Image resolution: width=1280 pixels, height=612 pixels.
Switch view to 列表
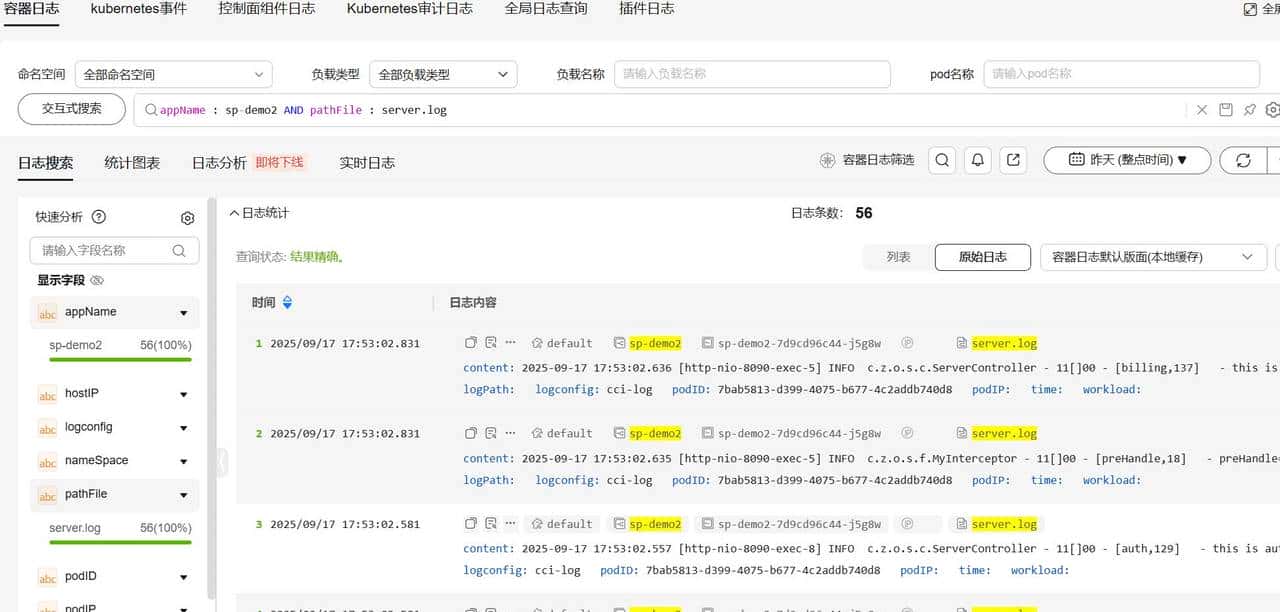pyautogui.click(x=897, y=257)
